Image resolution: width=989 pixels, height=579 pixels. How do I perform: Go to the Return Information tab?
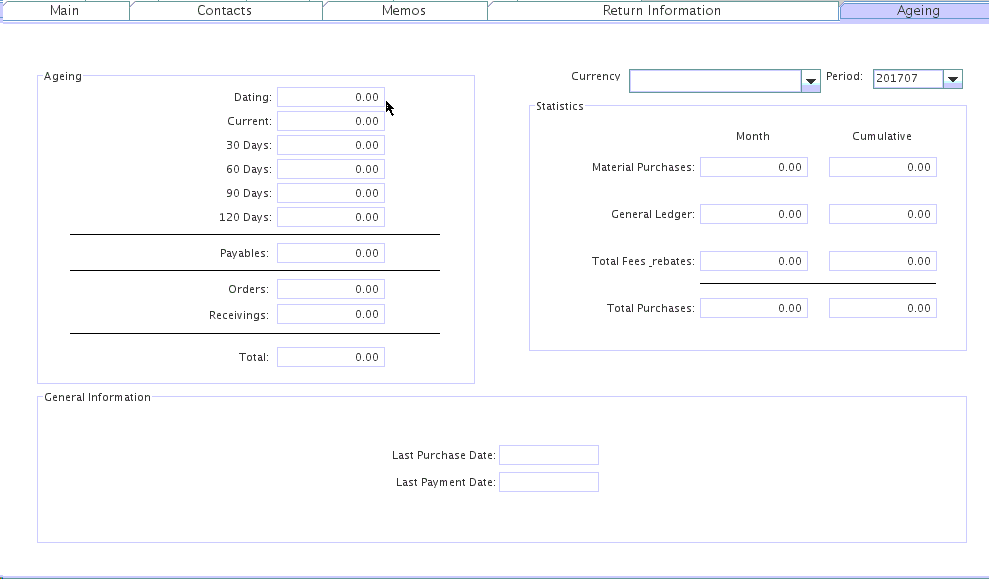click(661, 11)
